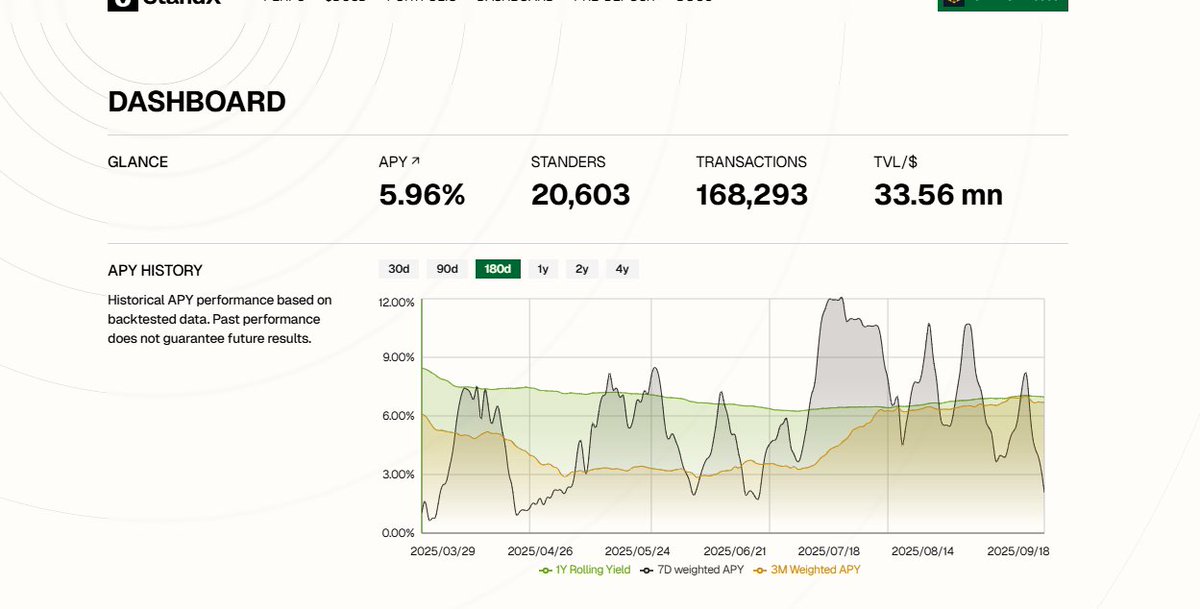Click the GLANCE section label
The image size is (1200, 609).
click(138, 162)
